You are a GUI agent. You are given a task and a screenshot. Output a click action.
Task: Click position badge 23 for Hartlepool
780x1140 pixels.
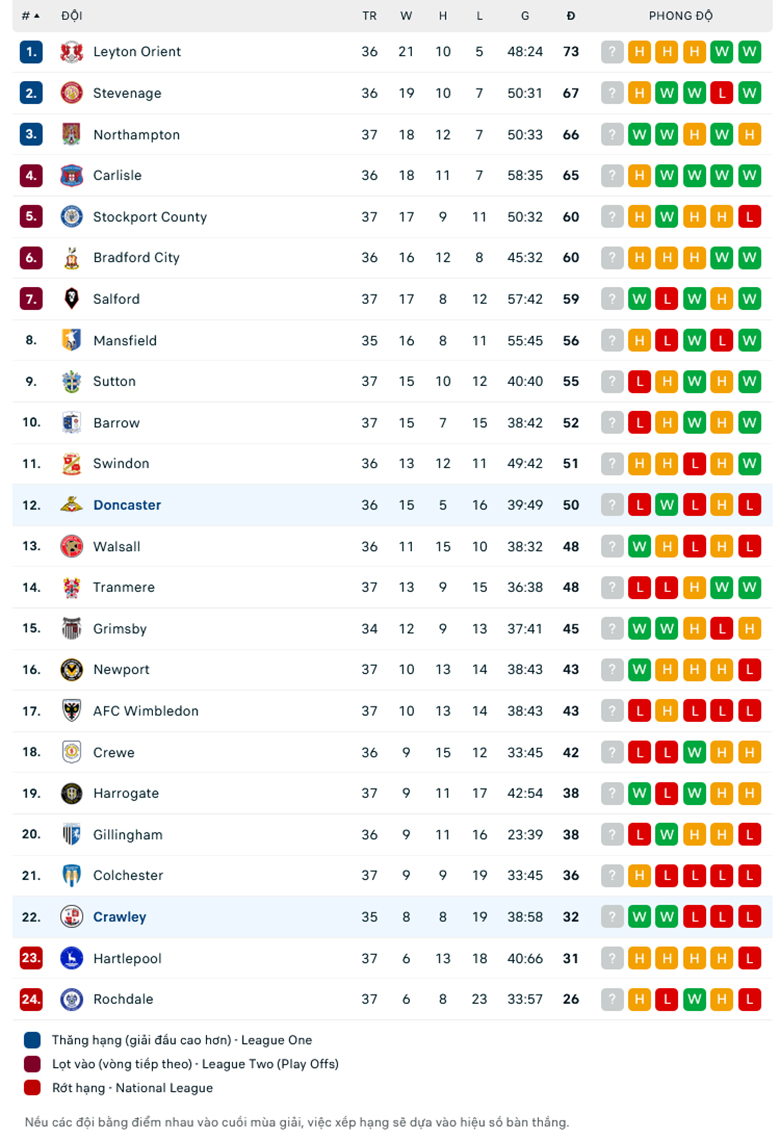pos(31,958)
